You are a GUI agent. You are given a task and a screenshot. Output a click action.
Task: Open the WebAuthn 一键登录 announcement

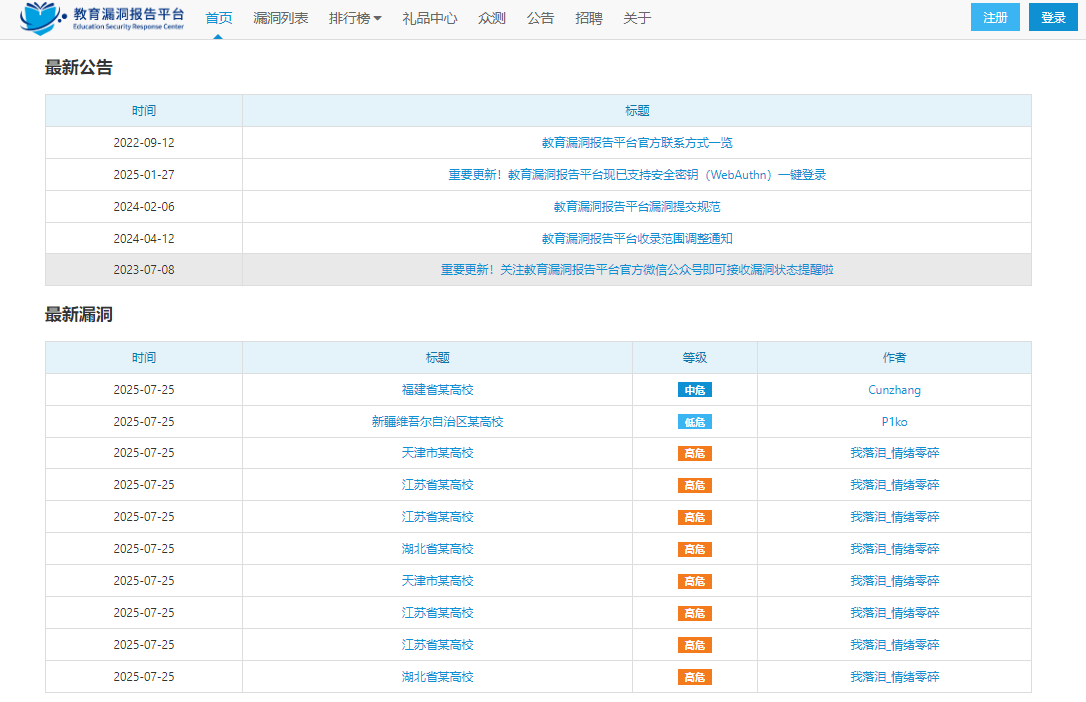click(x=637, y=174)
